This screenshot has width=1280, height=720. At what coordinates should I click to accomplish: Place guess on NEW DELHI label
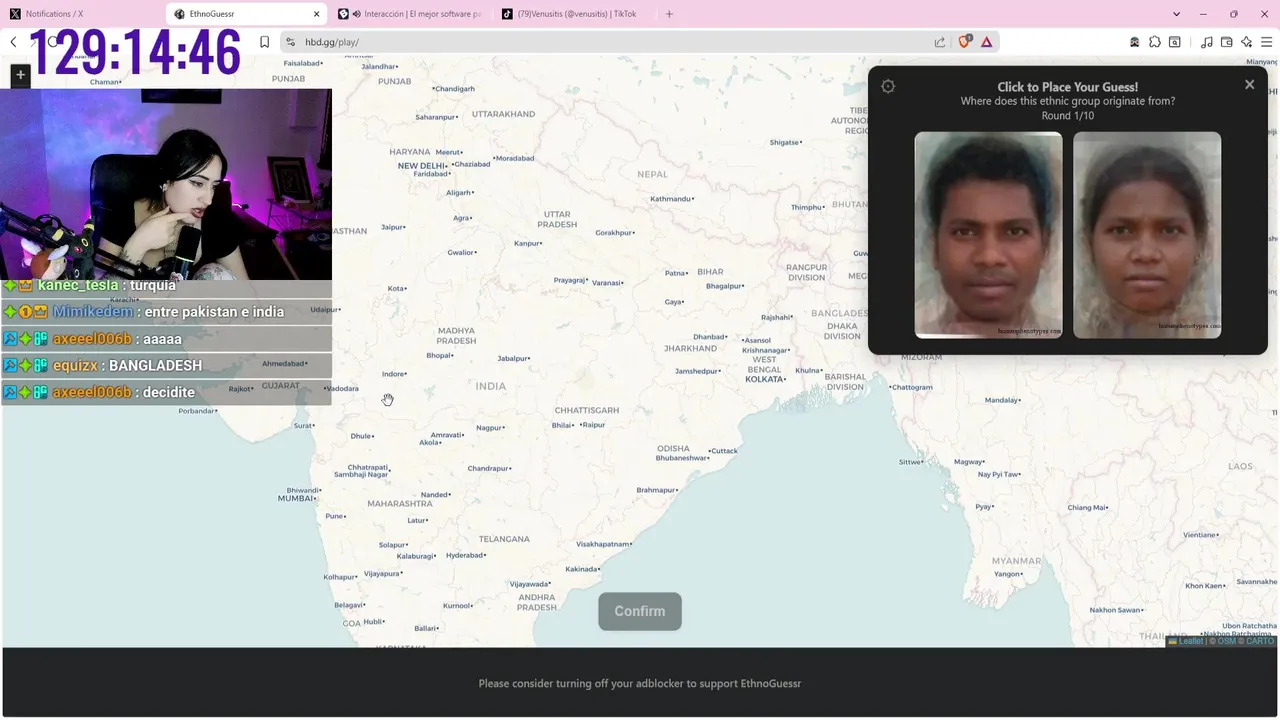pyautogui.click(x=421, y=166)
